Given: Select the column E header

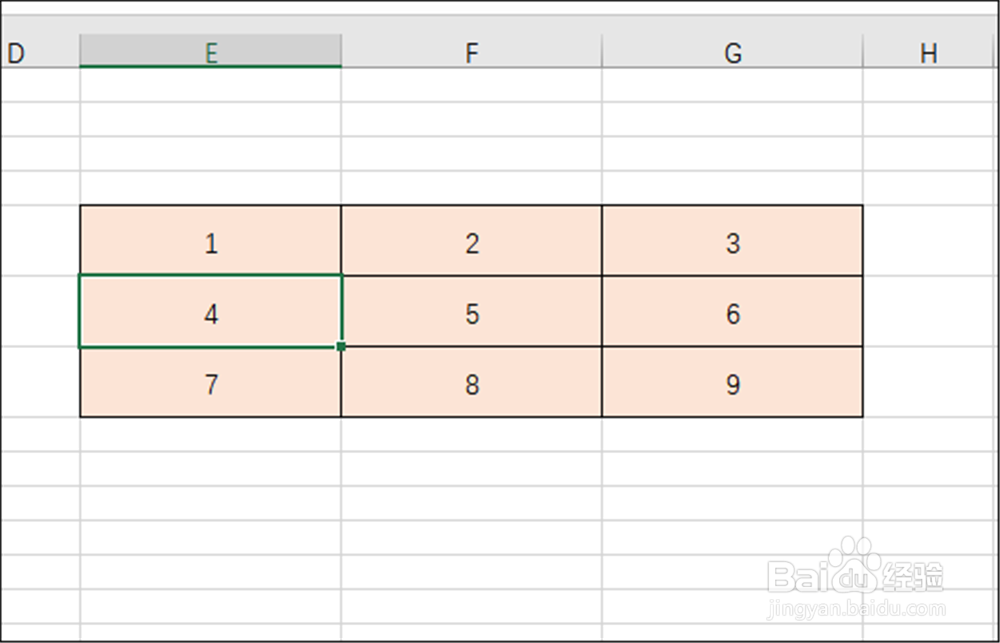Looking at the screenshot, I should click(x=210, y=53).
